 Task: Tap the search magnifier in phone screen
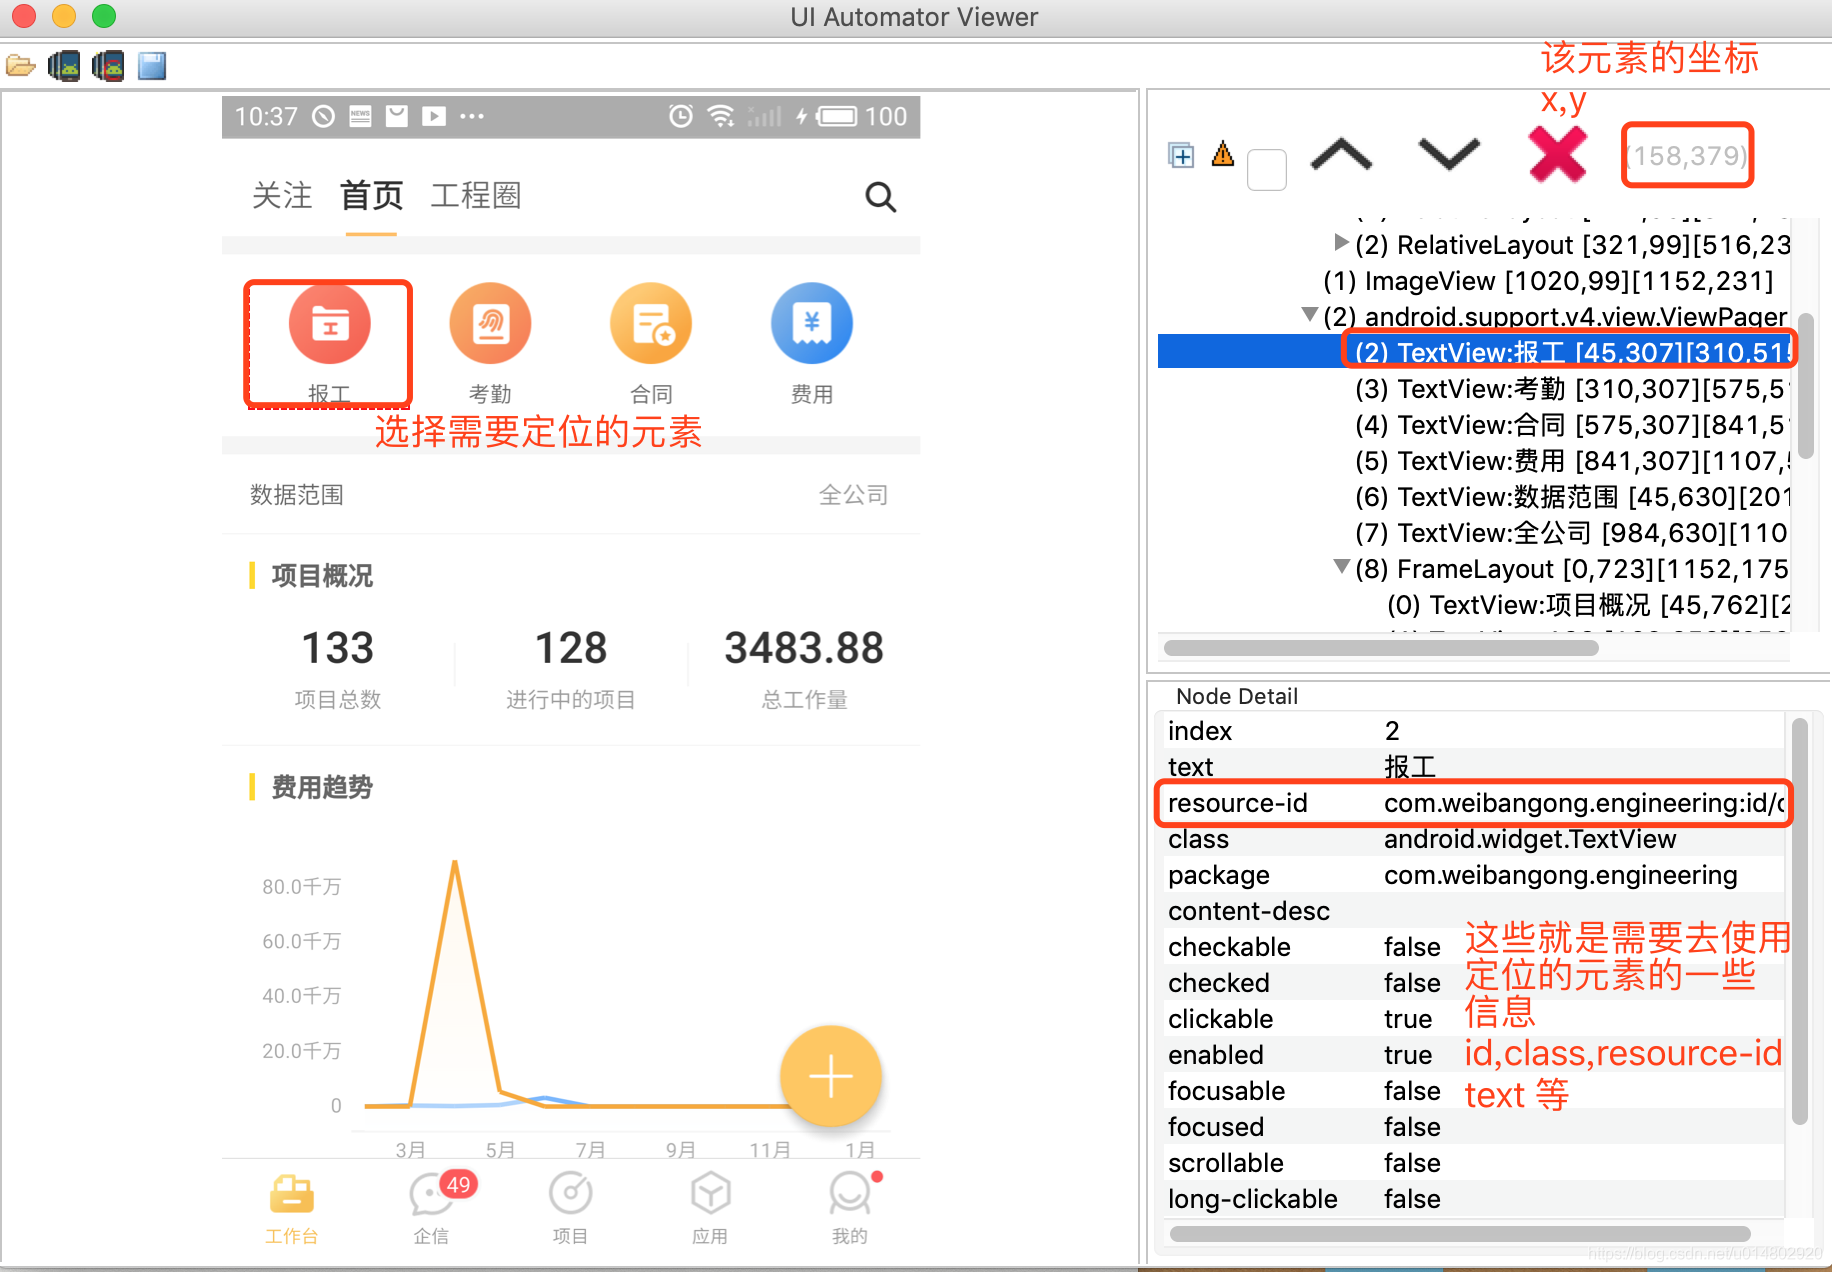pos(880,197)
